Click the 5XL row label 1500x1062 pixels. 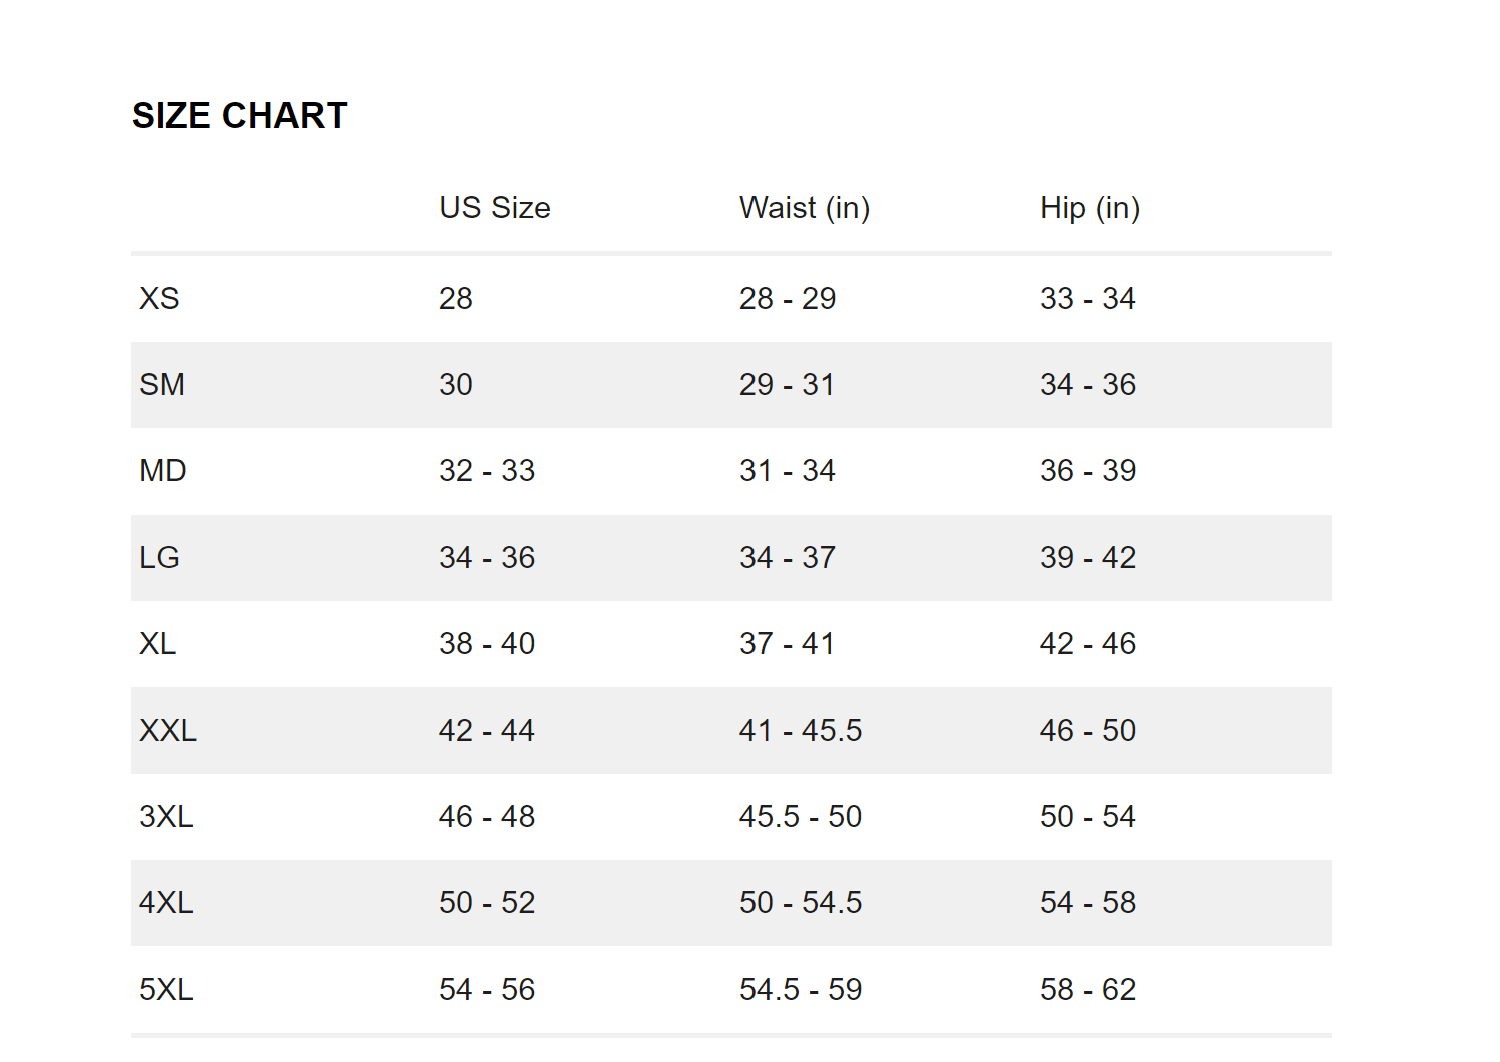pos(166,989)
